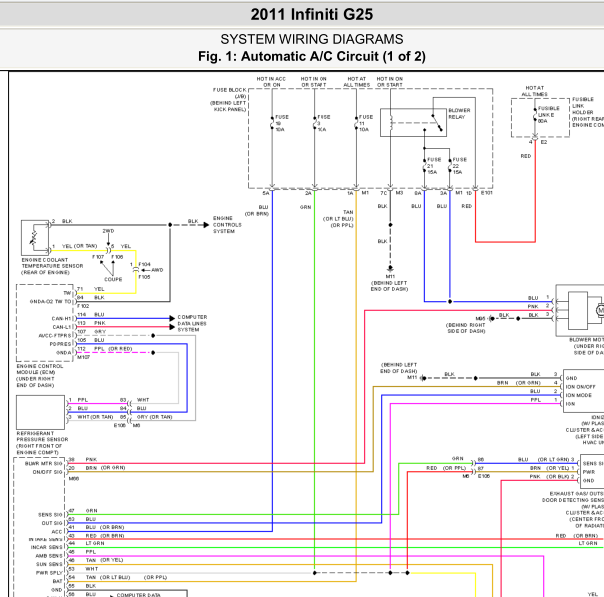Click the coolant sensor thermistor symbol
604x597 pixels.
(x=34, y=238)
